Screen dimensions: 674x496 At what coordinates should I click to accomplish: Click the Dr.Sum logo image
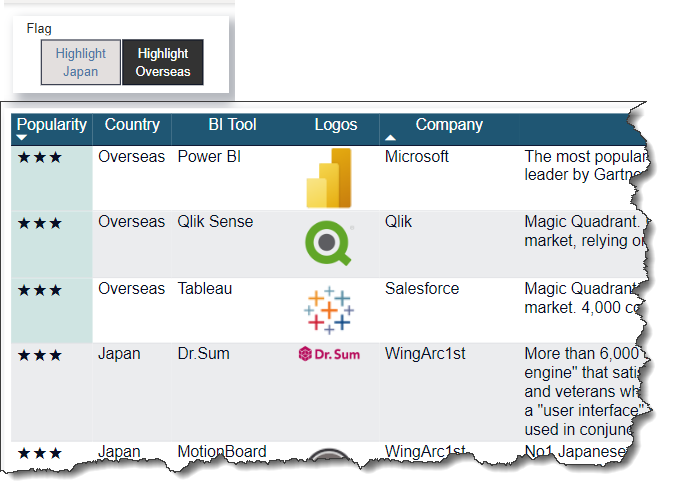point(329,354)
